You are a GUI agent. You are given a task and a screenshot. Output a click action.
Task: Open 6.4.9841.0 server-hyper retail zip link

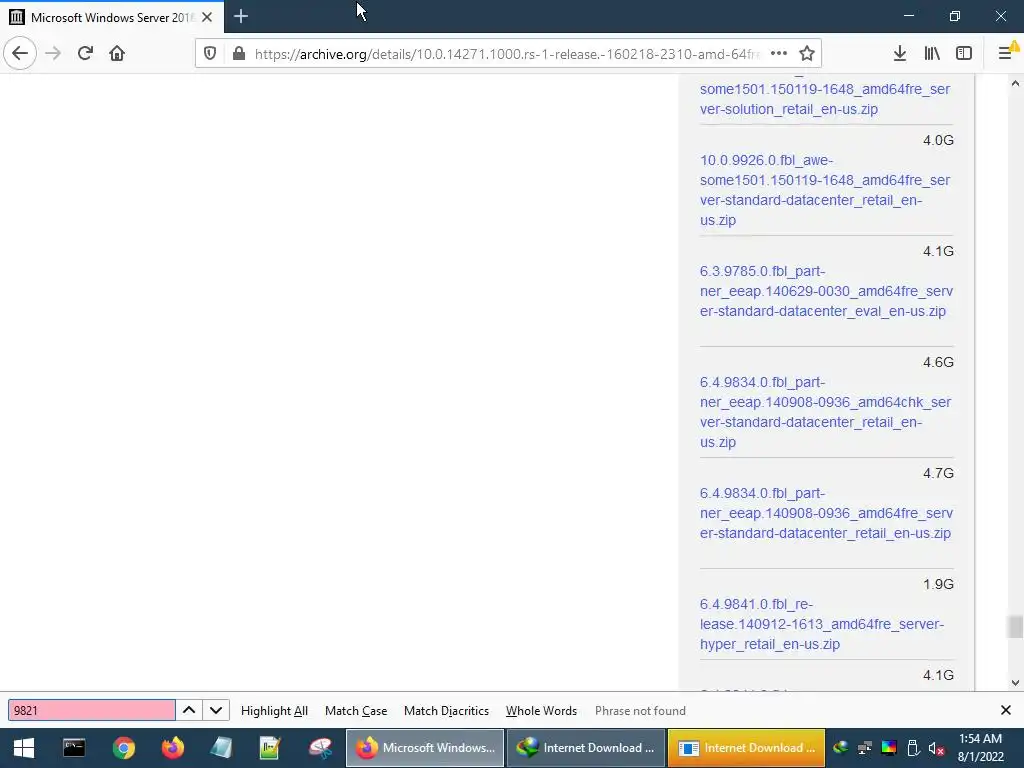point(822,624)
